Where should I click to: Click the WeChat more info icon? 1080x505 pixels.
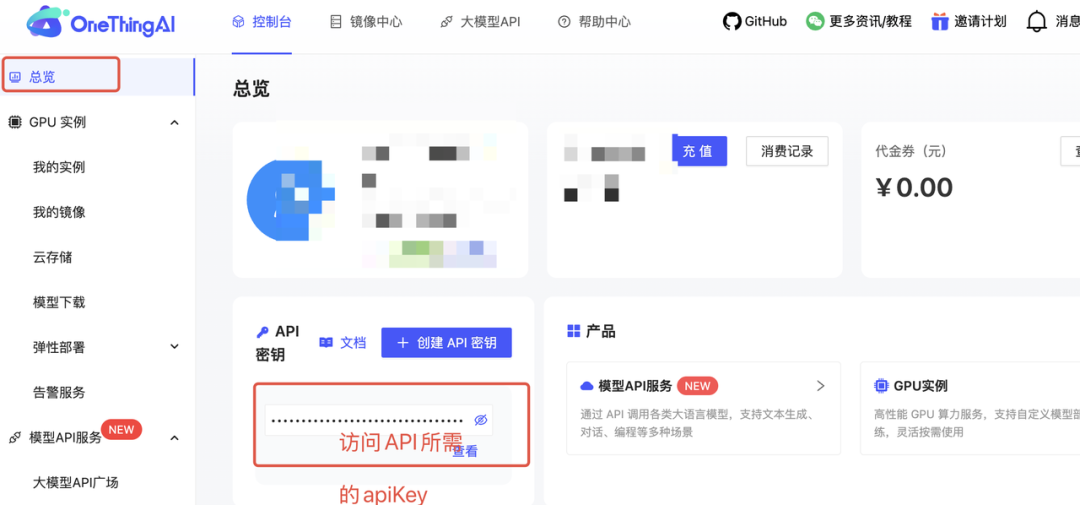(815, 21)
